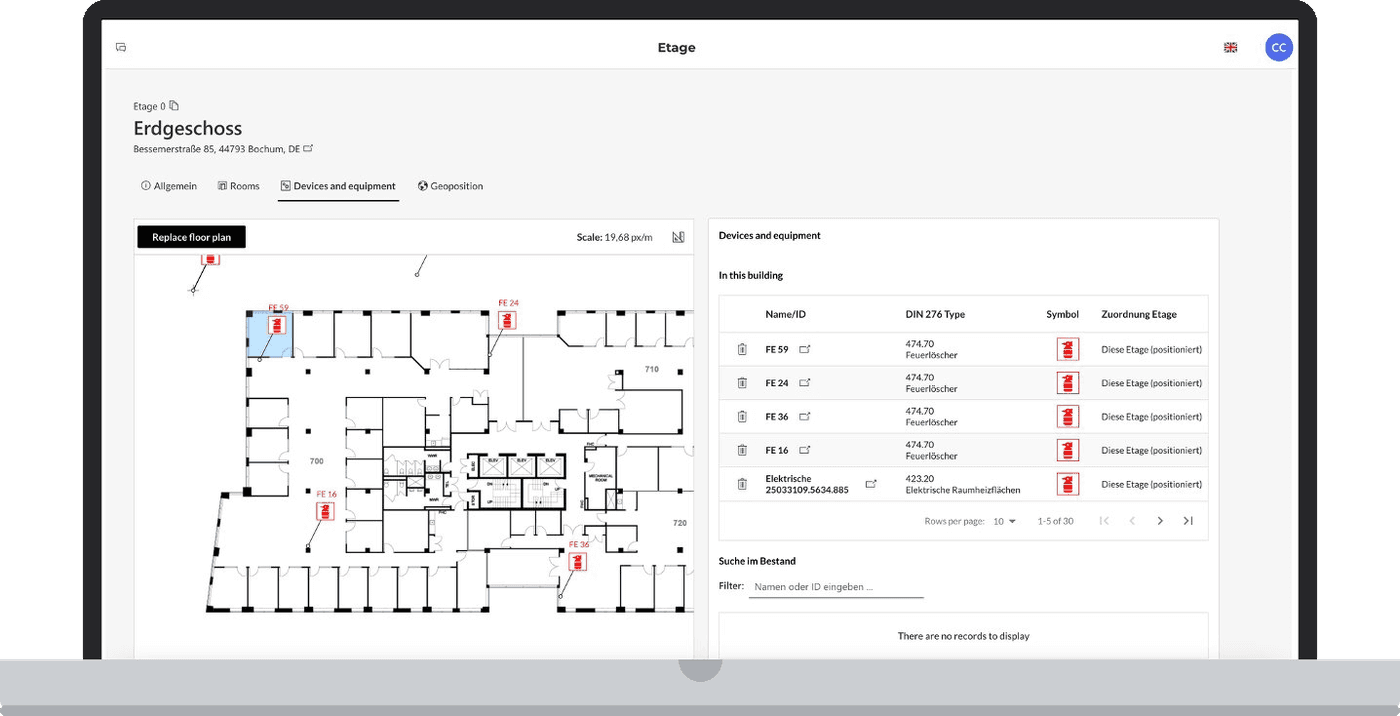Screen dimensions: 1400x716
Task: Open Elektrische device via its link icon
Action: pos(871,484)
